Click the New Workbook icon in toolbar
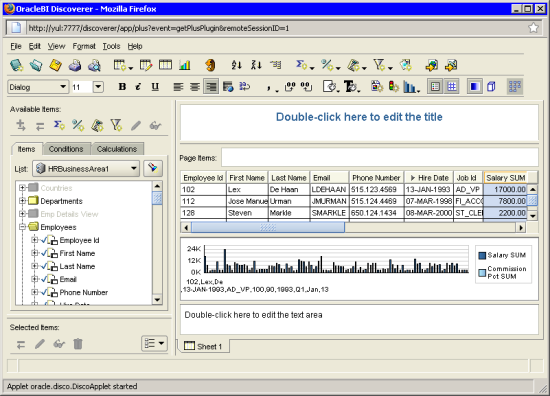 point(16,65)
